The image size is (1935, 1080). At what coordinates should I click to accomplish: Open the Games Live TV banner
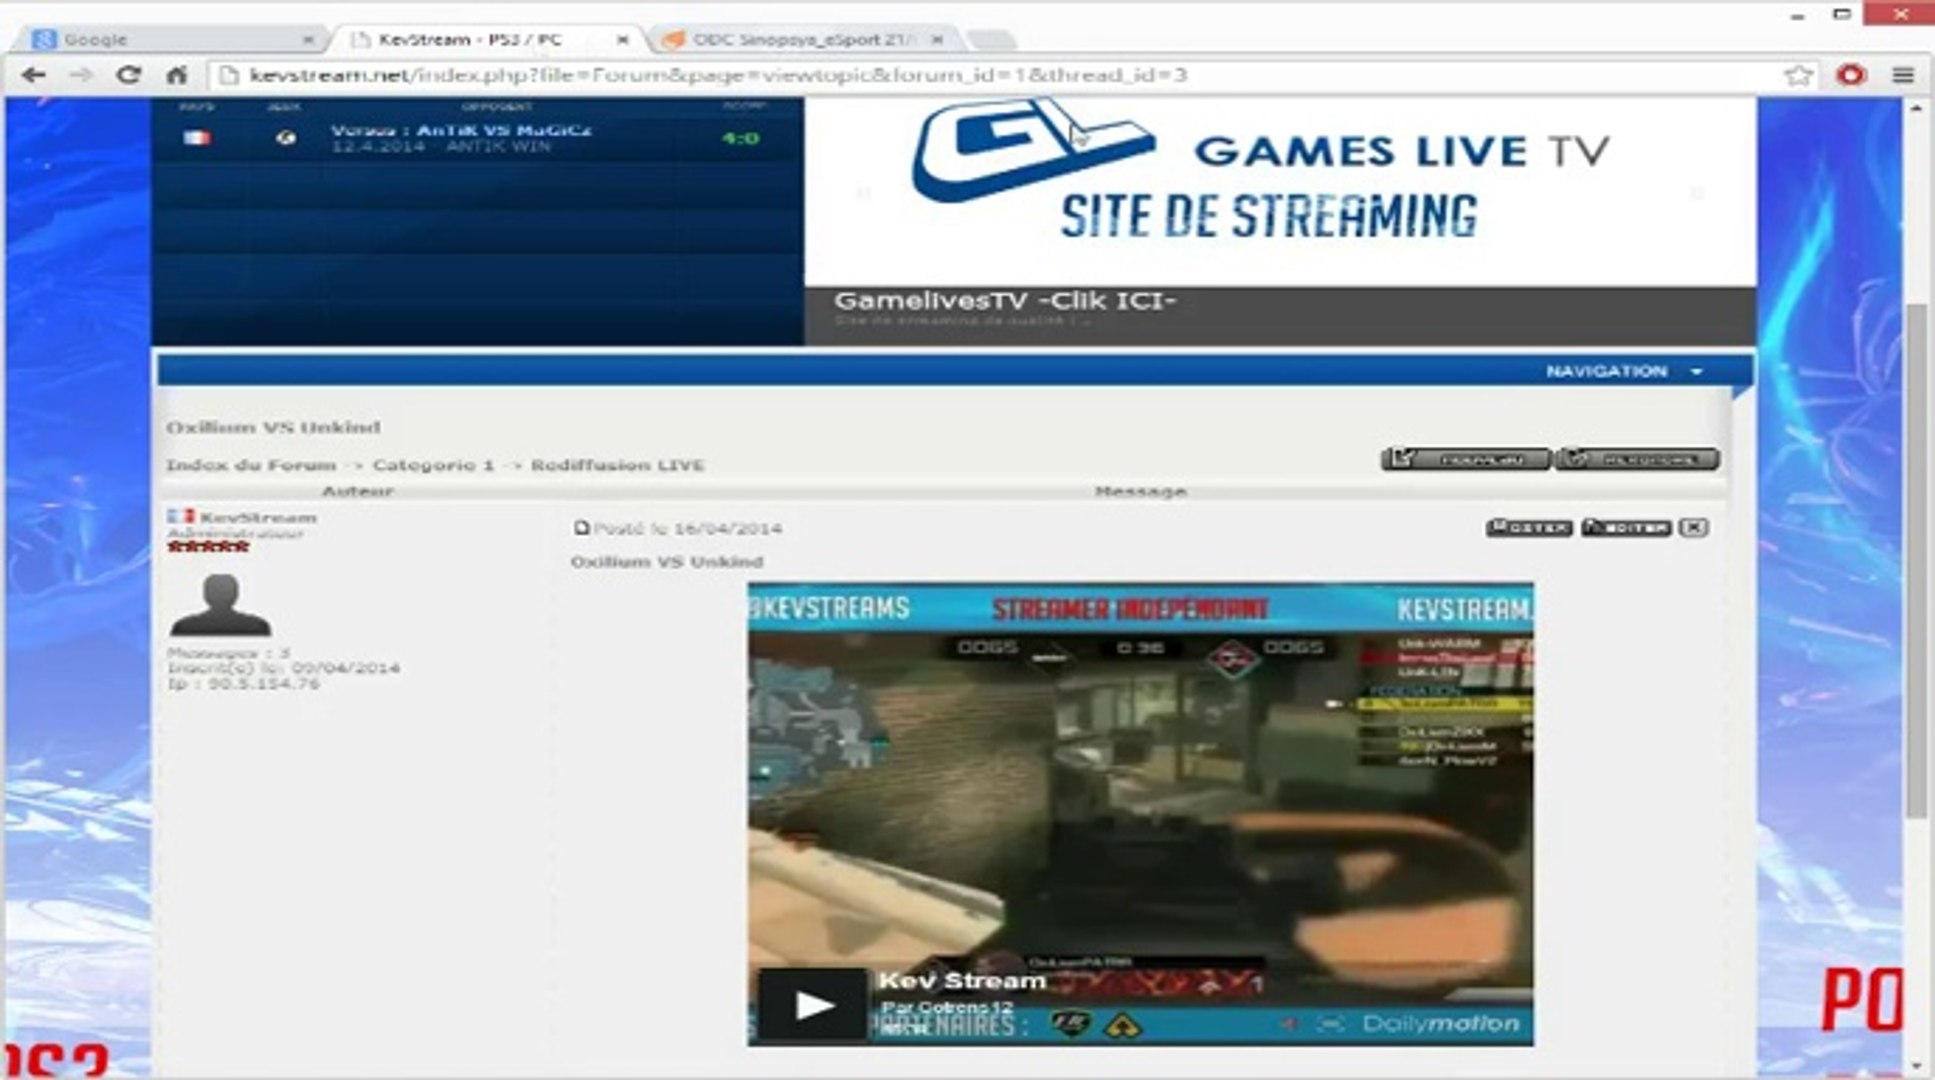1280,190
